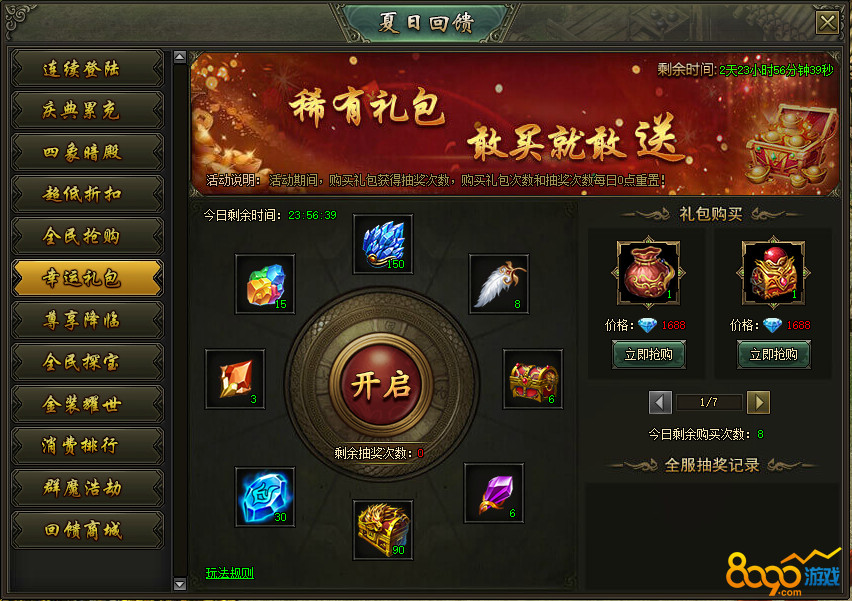Click the sidebar scroll up arrow
Viewport: 852px width, 601px height.
(180, 57)
